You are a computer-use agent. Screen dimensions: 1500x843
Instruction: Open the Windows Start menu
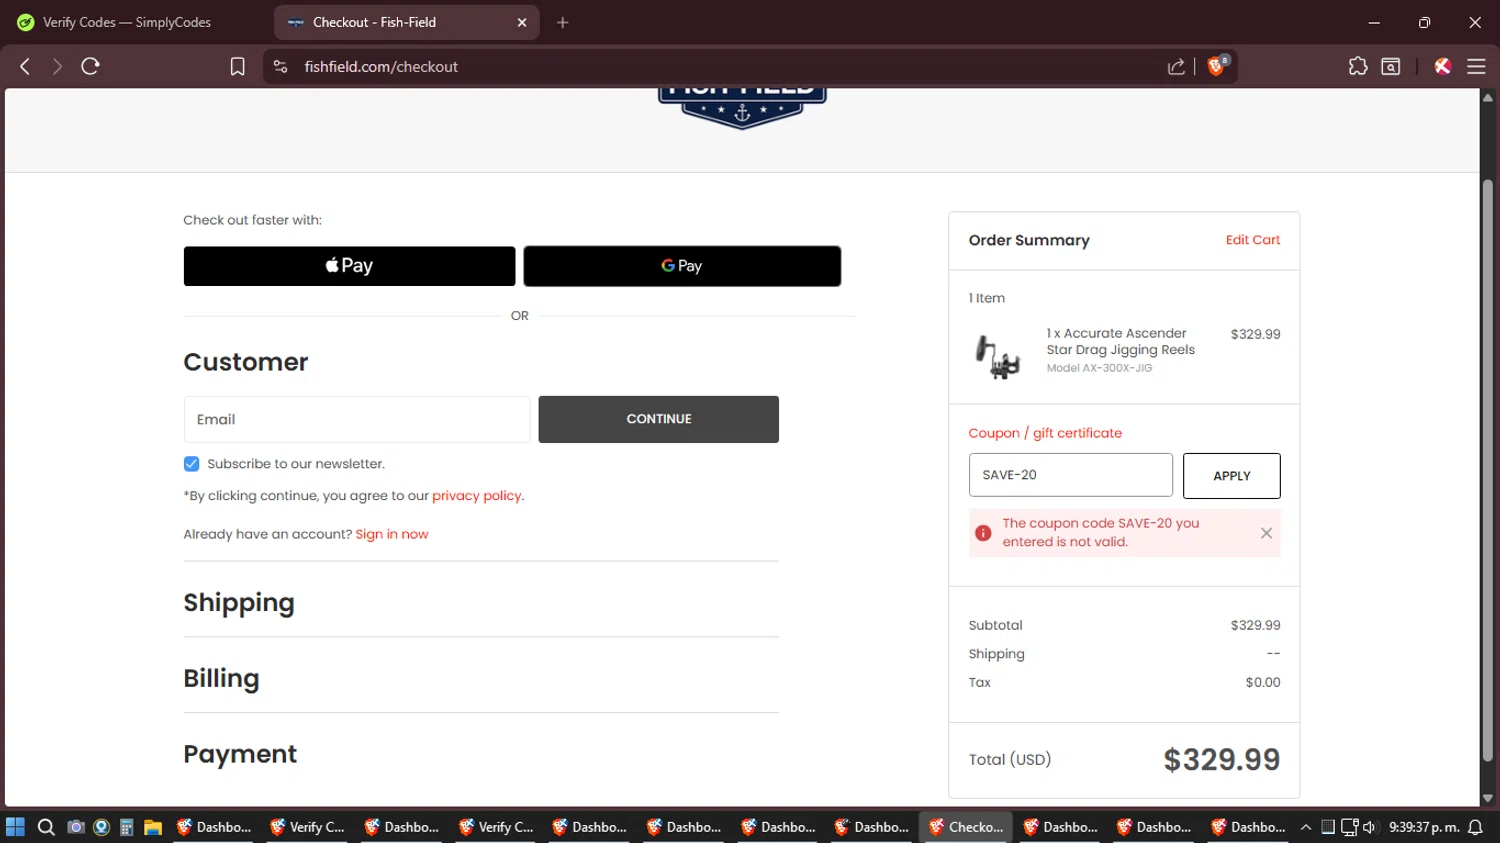[15, 827]
